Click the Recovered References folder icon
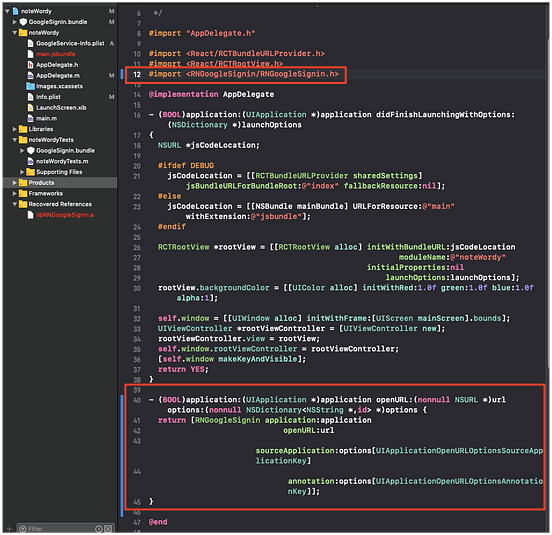 (23, 204)
